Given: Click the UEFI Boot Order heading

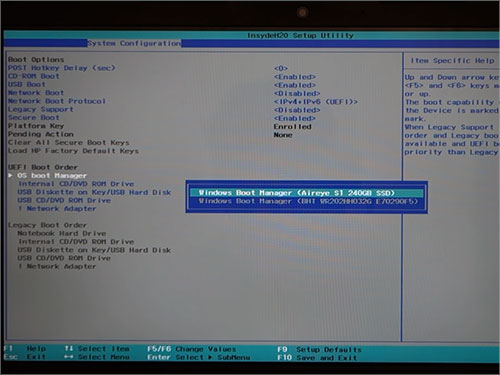Looking at the screenshot, I should (43, 167).
